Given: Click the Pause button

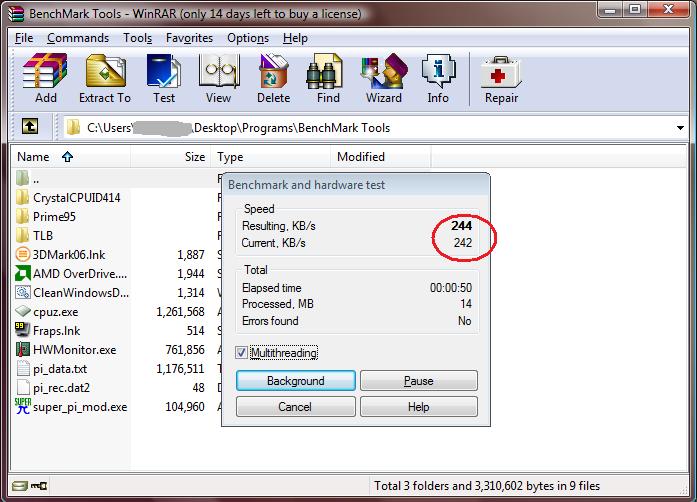Looking at the screenshot, I should (419, 381).
